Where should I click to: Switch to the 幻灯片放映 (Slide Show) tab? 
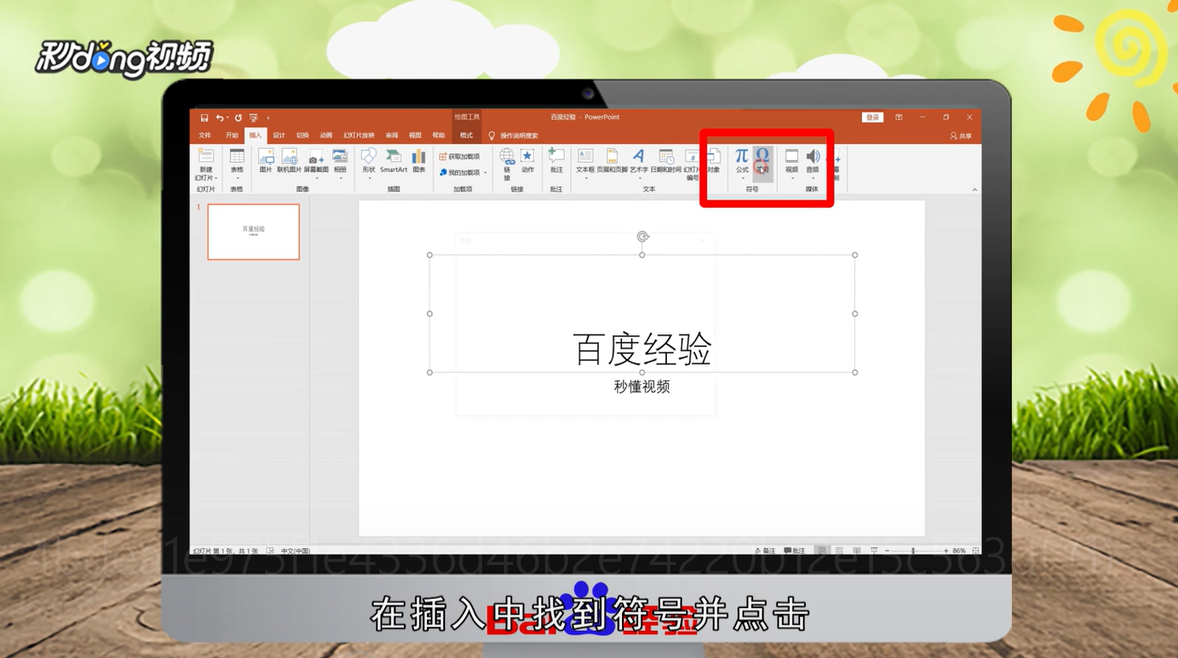point(359,136)
